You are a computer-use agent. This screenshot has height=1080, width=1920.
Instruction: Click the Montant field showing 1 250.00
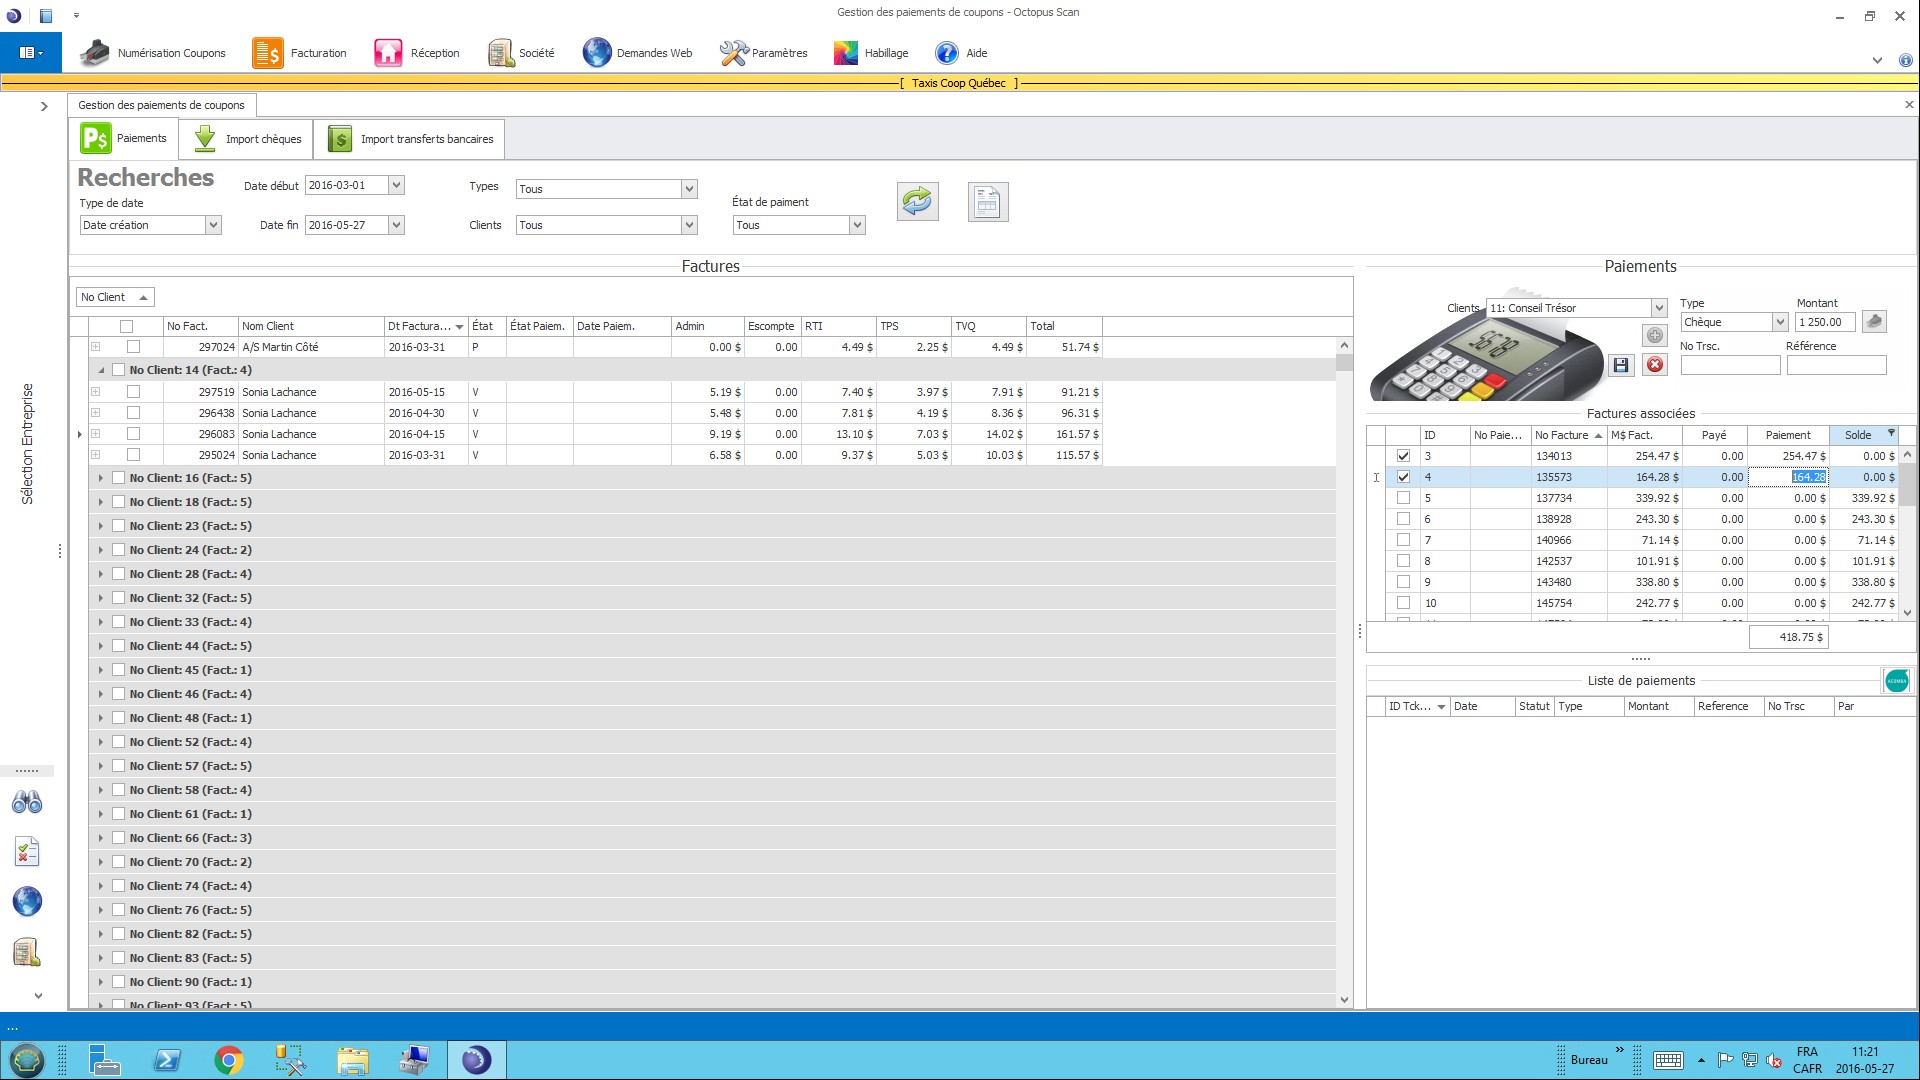[1825, 322]
